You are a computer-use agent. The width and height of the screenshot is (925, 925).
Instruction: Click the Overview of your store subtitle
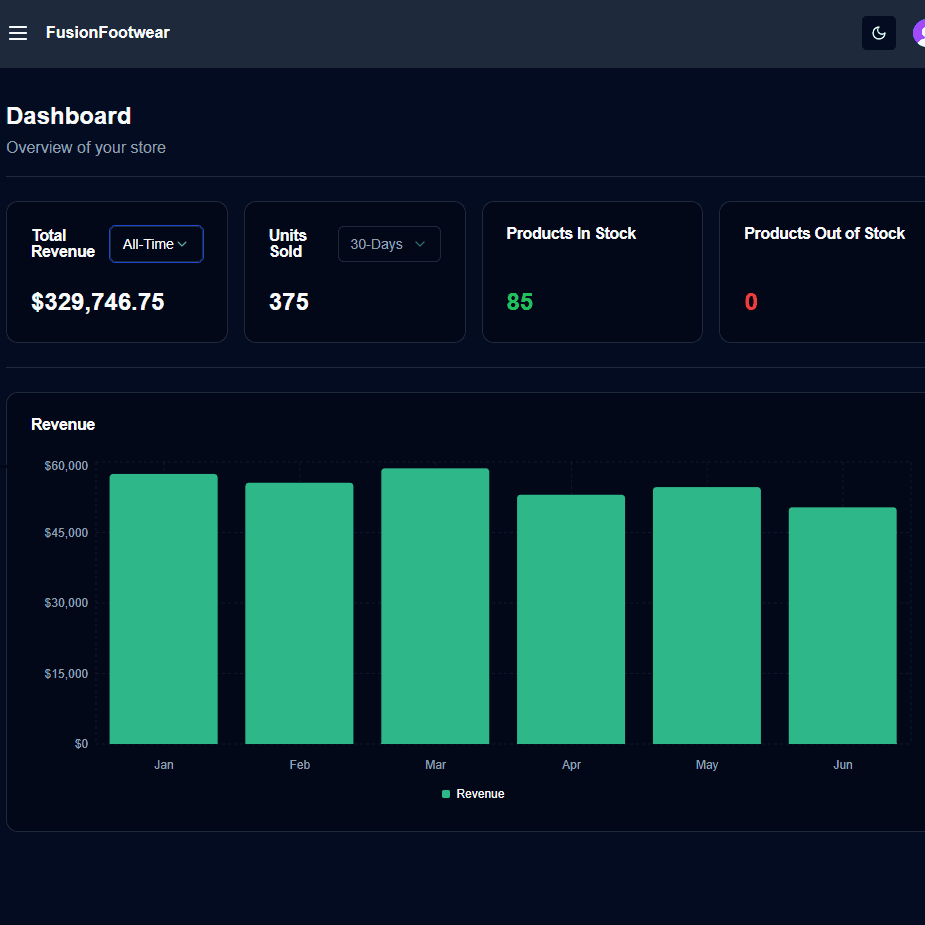(86, 147)
